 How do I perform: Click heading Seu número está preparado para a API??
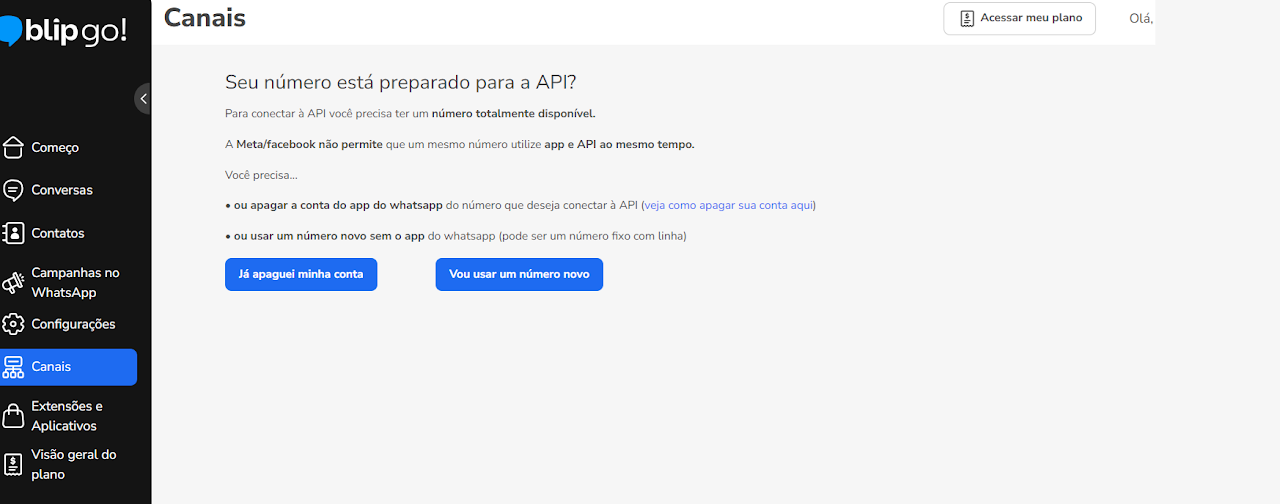[x=401, y=82]
